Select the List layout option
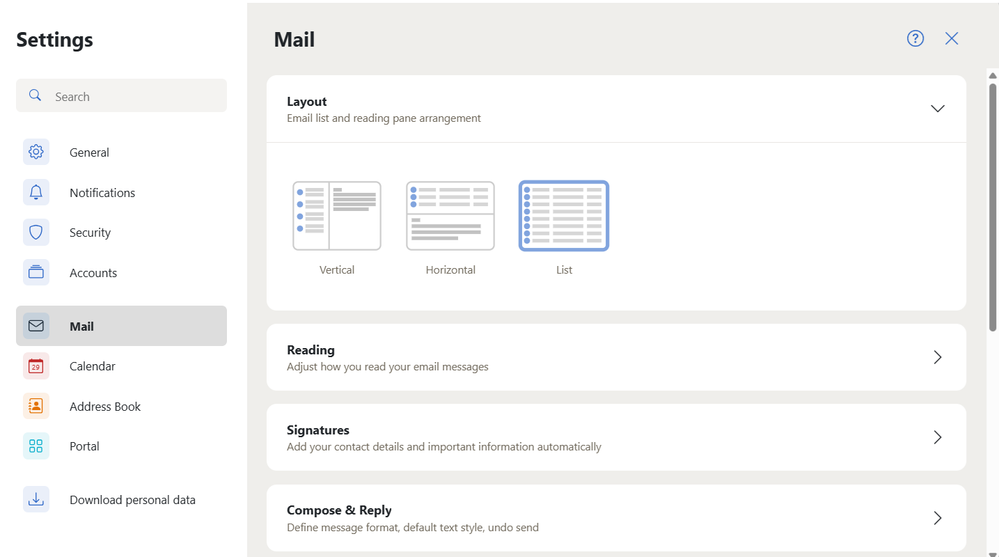999x557 pixels. pyautogui.click(x=564, y=216)
